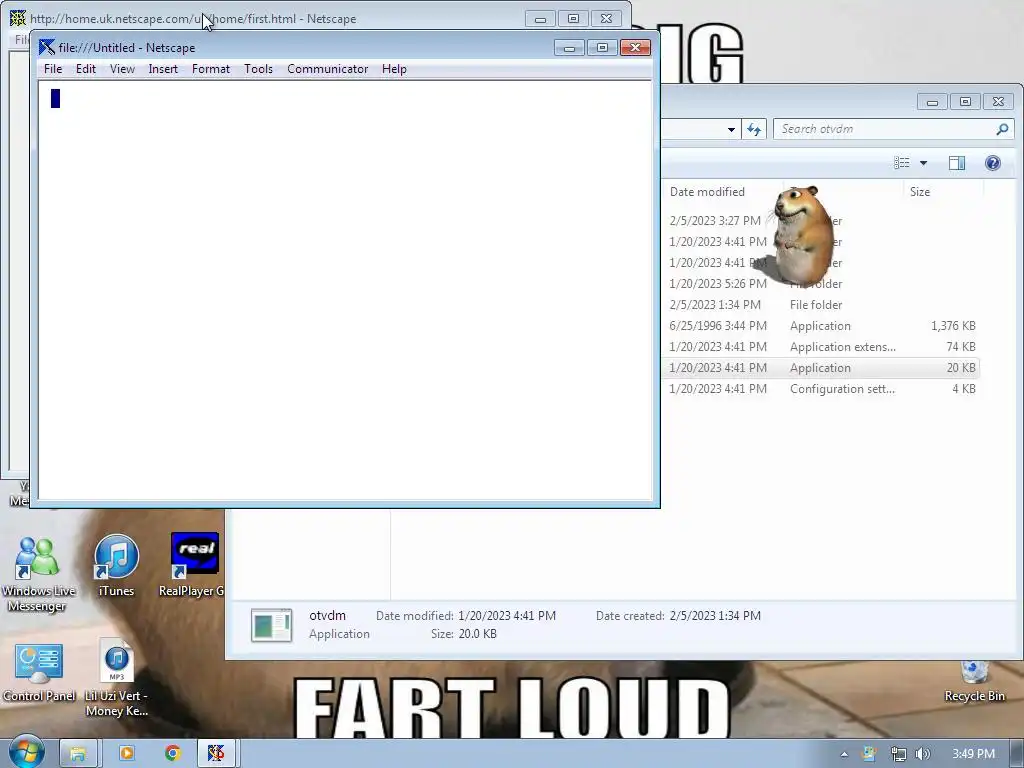Select the row dated 6/25/1996 3:44 PM
Screen dimensions: 1024x768
pos(822,326)
